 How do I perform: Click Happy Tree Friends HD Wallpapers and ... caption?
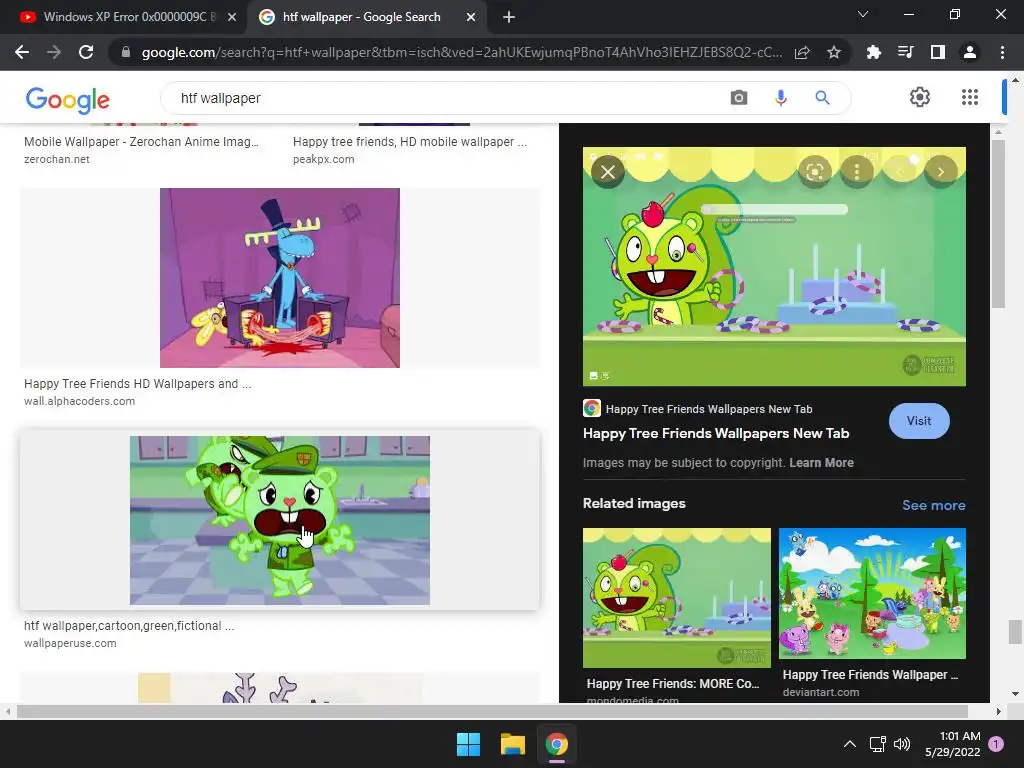[137, 383]
